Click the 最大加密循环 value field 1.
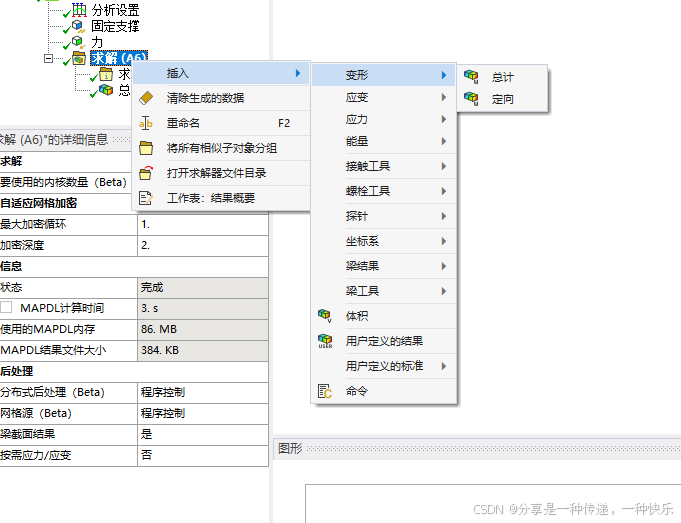 (x=202, y=224)
